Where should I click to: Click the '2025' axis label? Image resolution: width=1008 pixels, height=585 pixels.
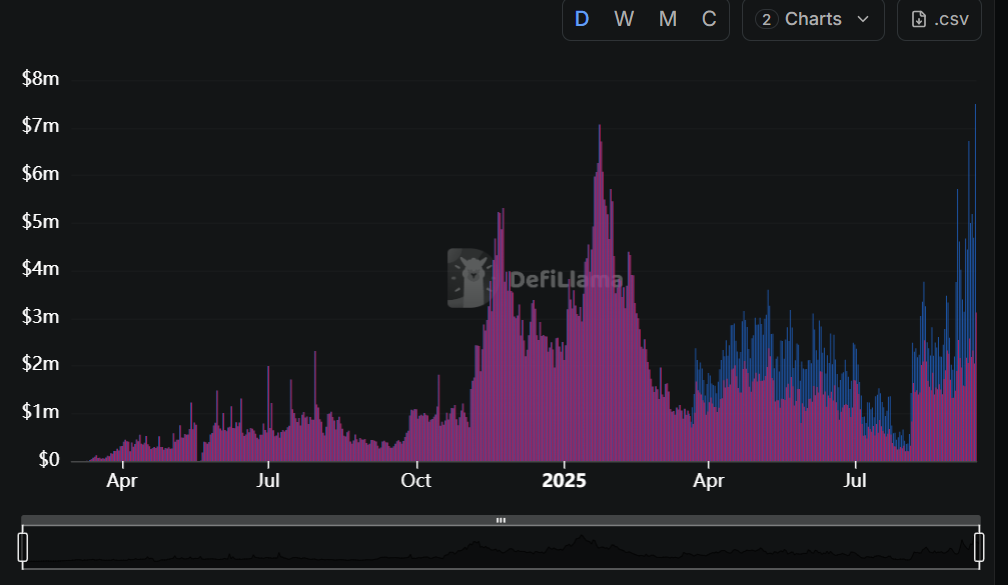pyautogui.click(x=564, y=481)
